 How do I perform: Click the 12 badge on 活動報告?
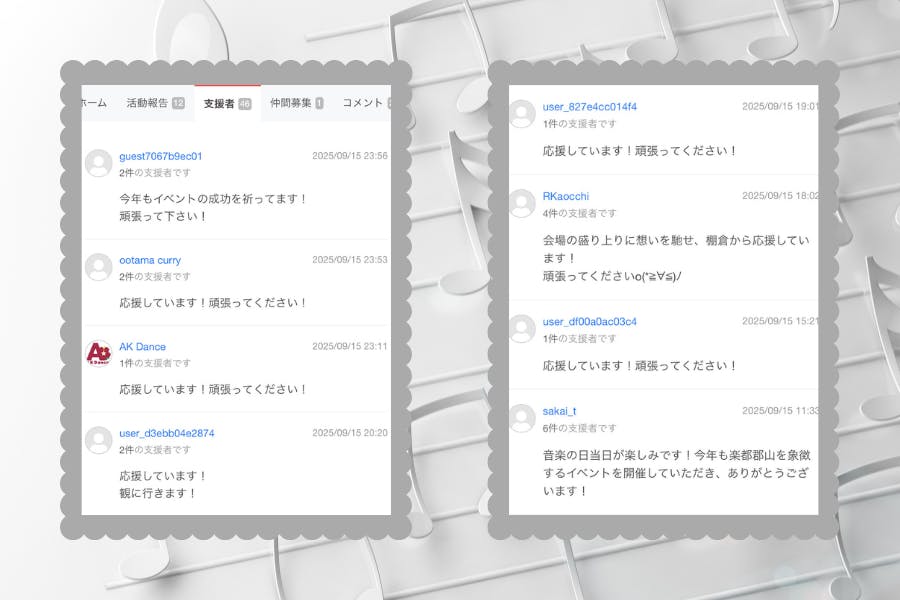178,103
